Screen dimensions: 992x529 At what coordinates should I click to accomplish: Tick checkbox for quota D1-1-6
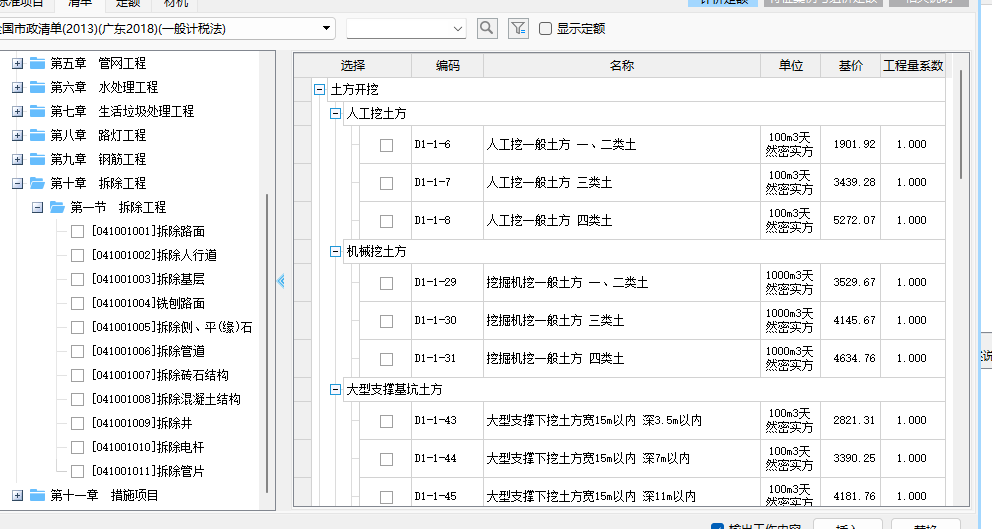(386, 146)
